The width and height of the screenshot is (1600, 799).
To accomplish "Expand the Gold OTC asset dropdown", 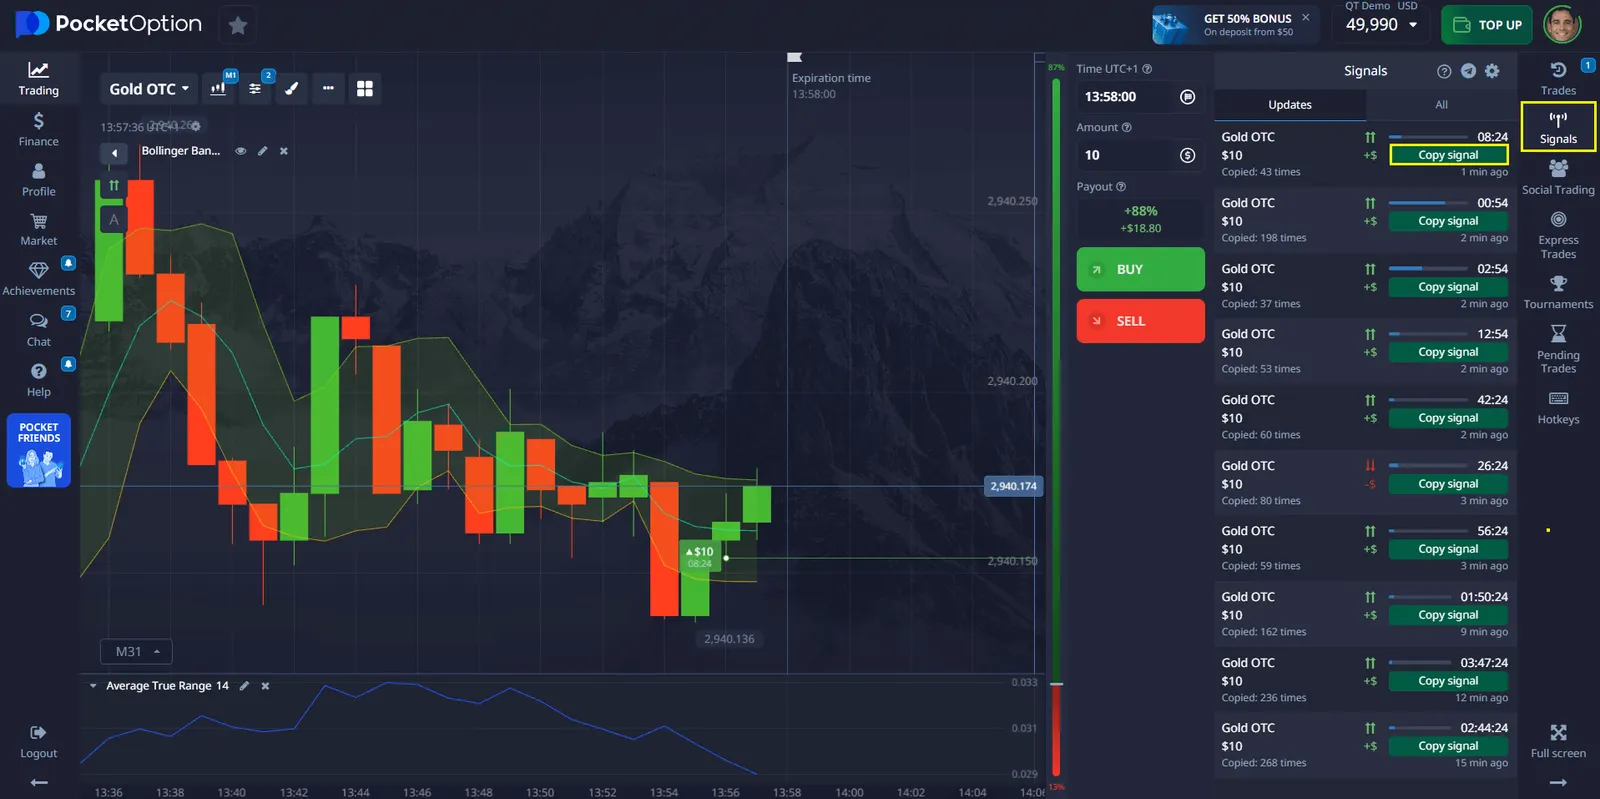I will click(149, 89).
